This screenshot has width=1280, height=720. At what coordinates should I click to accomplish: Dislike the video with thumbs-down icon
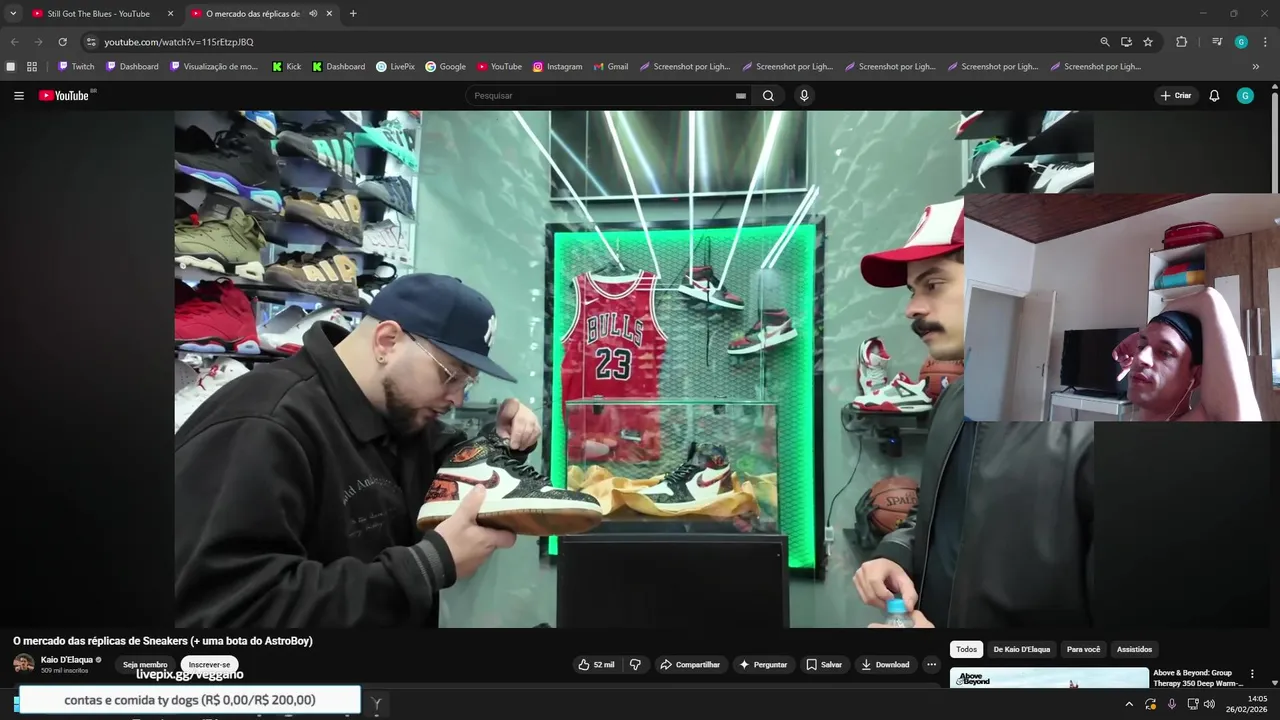tap(635, 665)
